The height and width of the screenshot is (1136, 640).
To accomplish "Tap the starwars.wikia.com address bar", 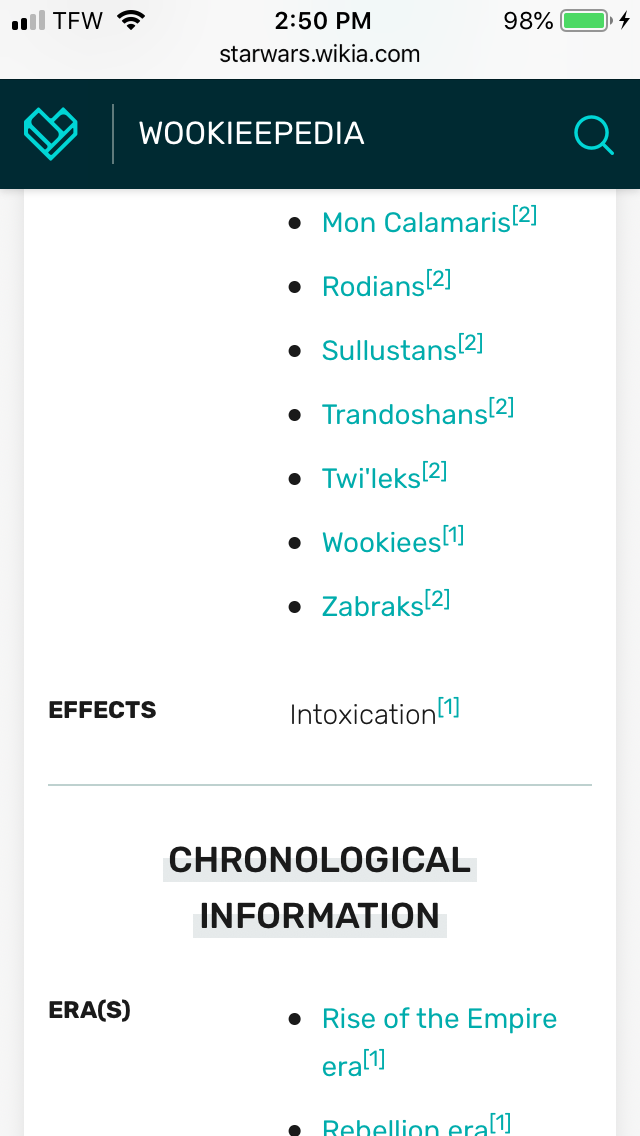I will pyautogui.click(x=320, y=54).
